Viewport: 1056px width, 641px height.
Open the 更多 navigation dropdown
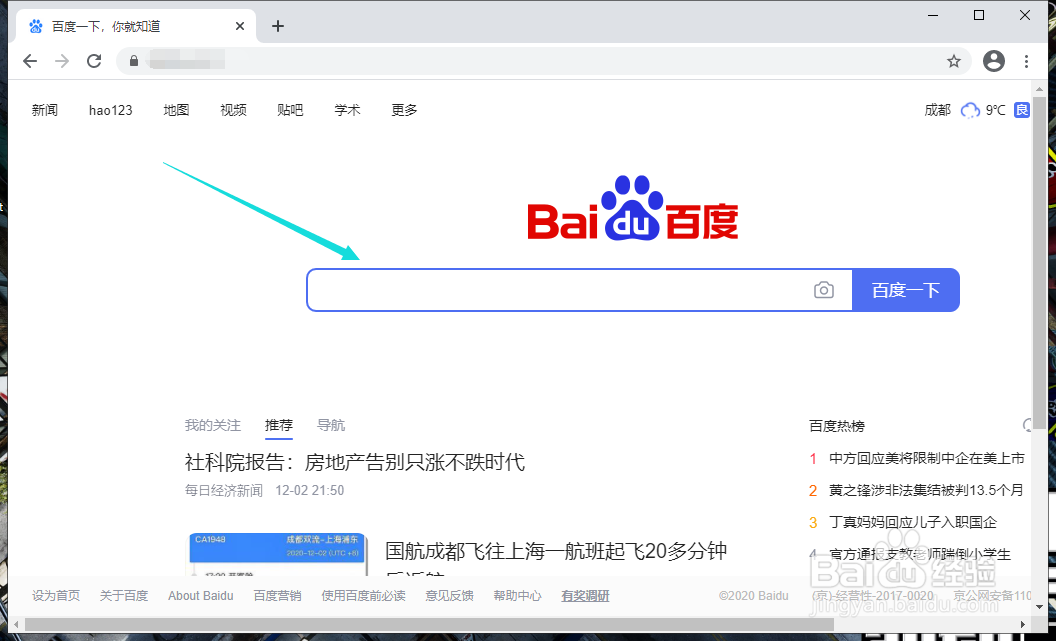pyautogui.click(x=404, y=110)
